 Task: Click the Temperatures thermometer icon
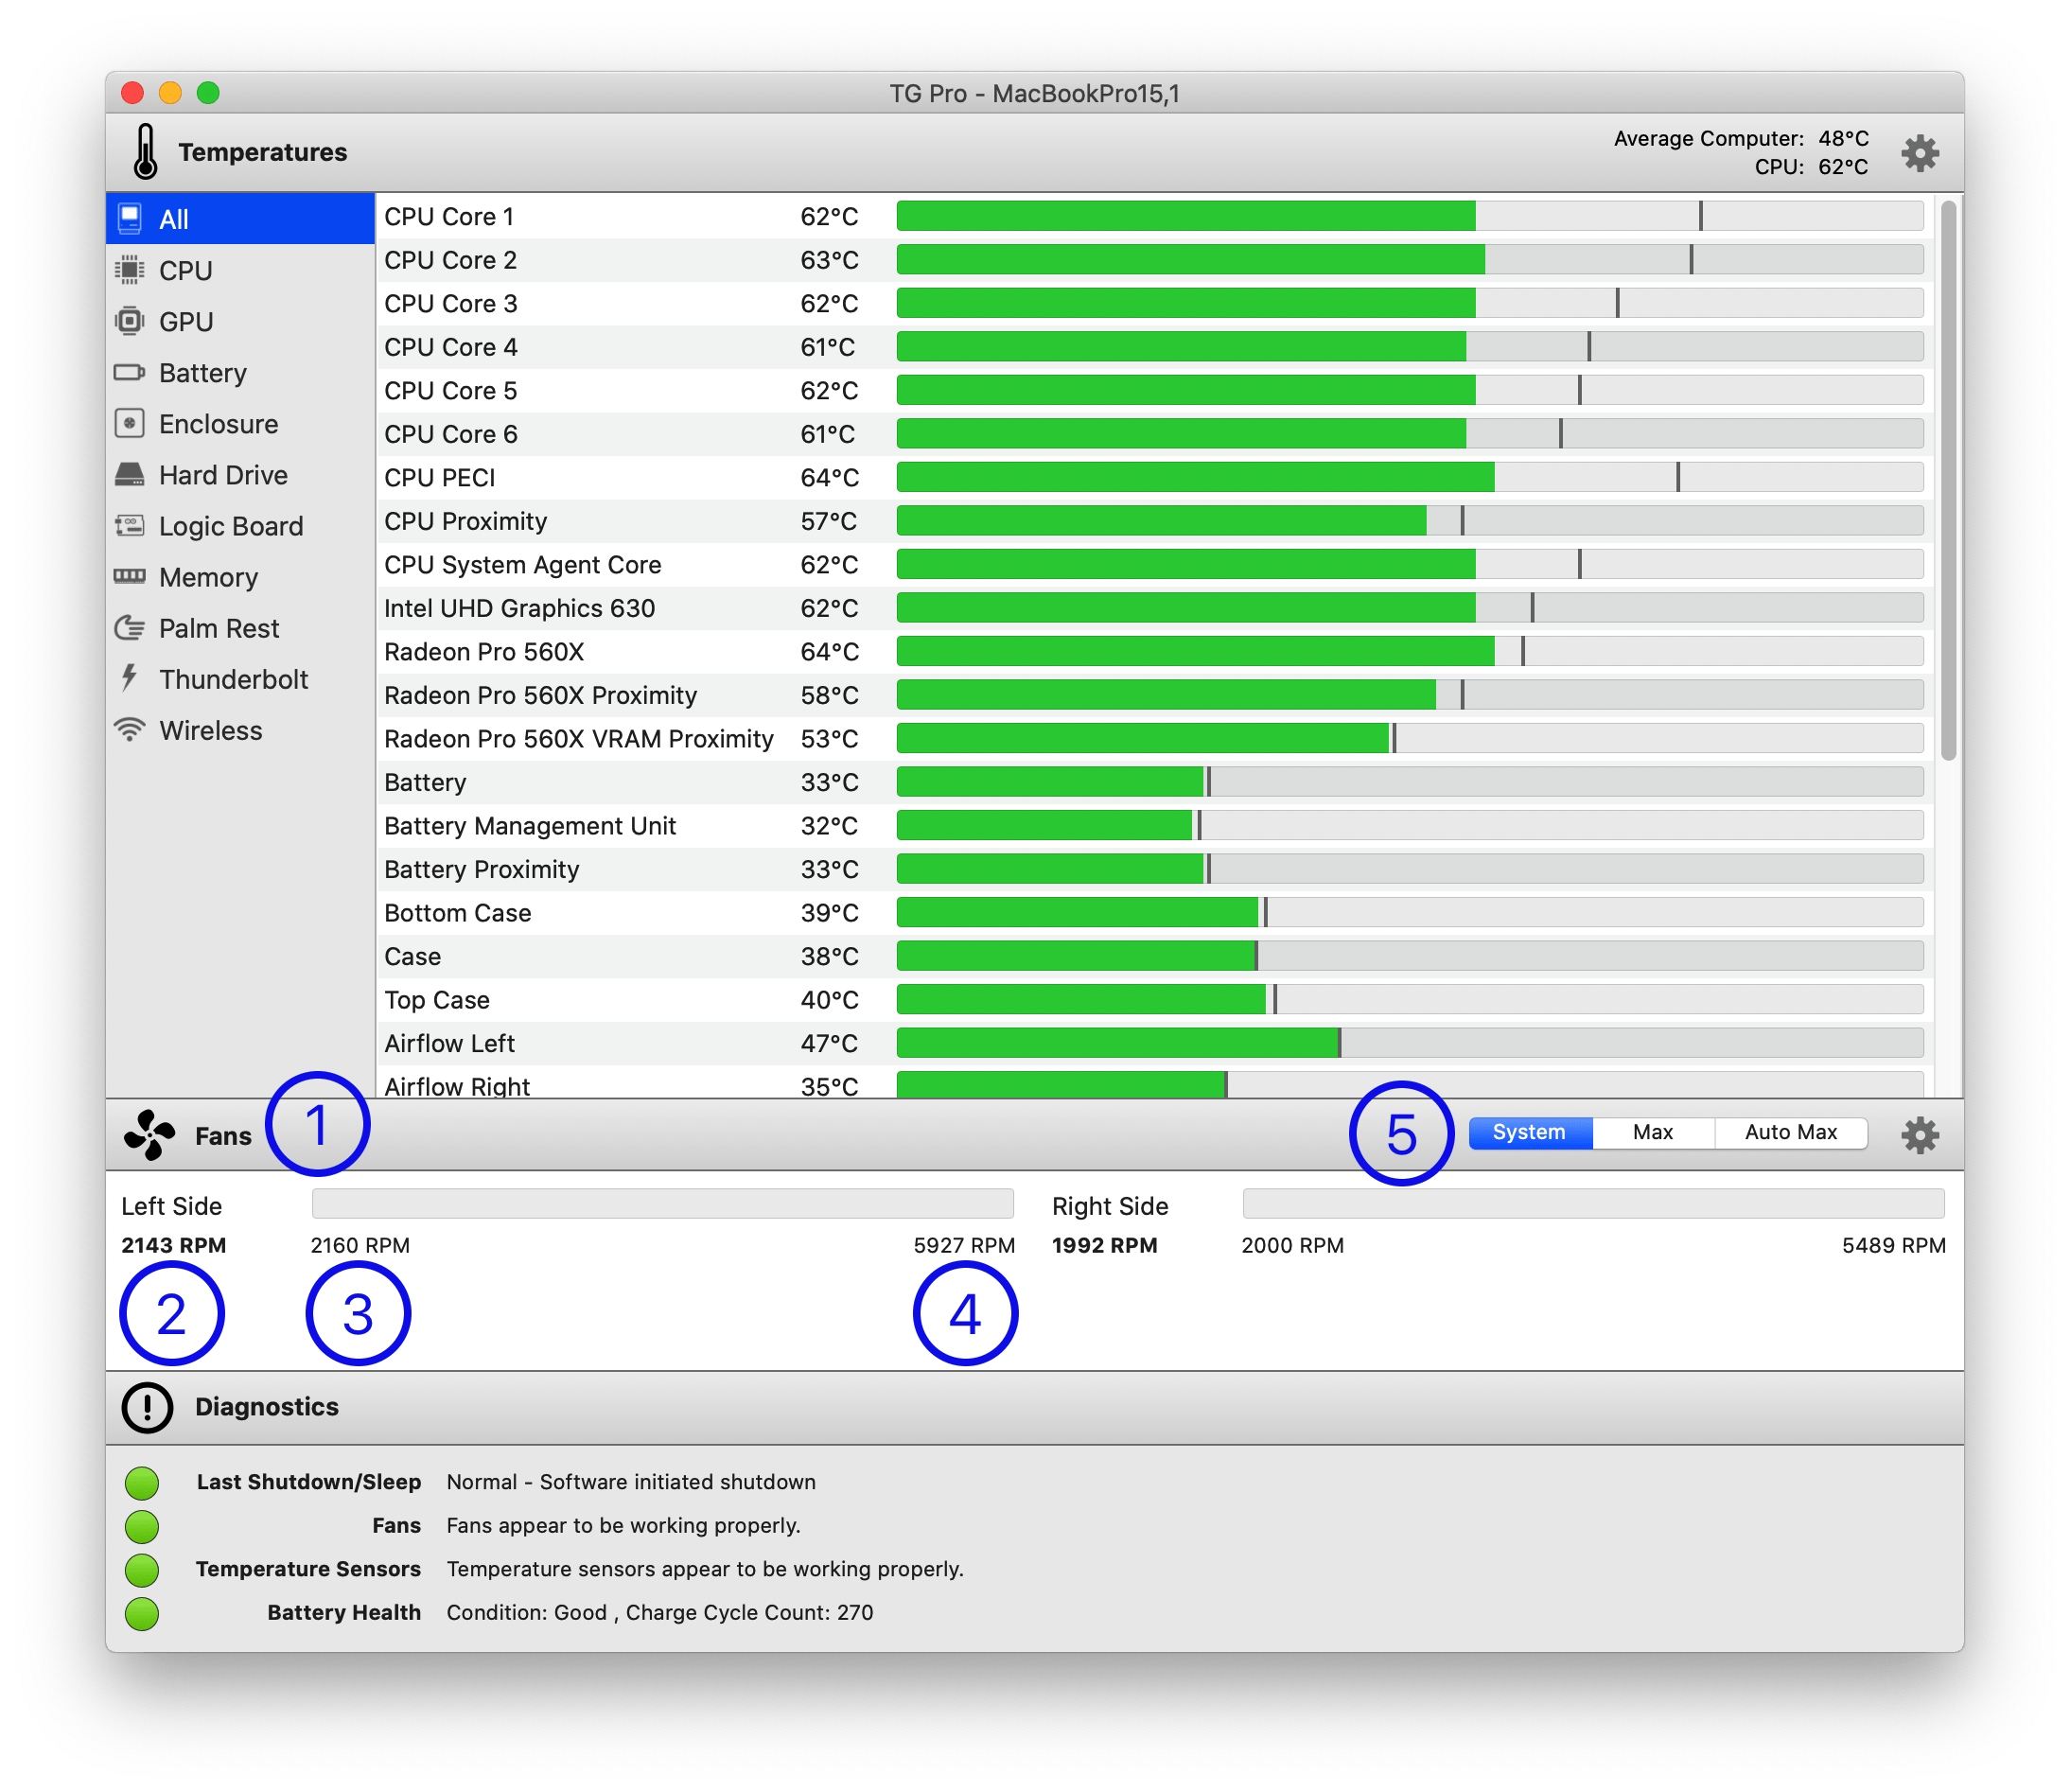tap(146, 151)
